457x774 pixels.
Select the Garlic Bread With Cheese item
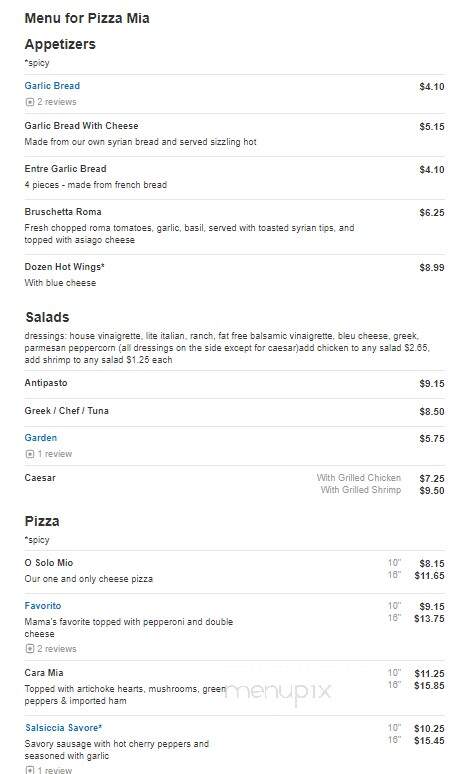click(81, 126)
